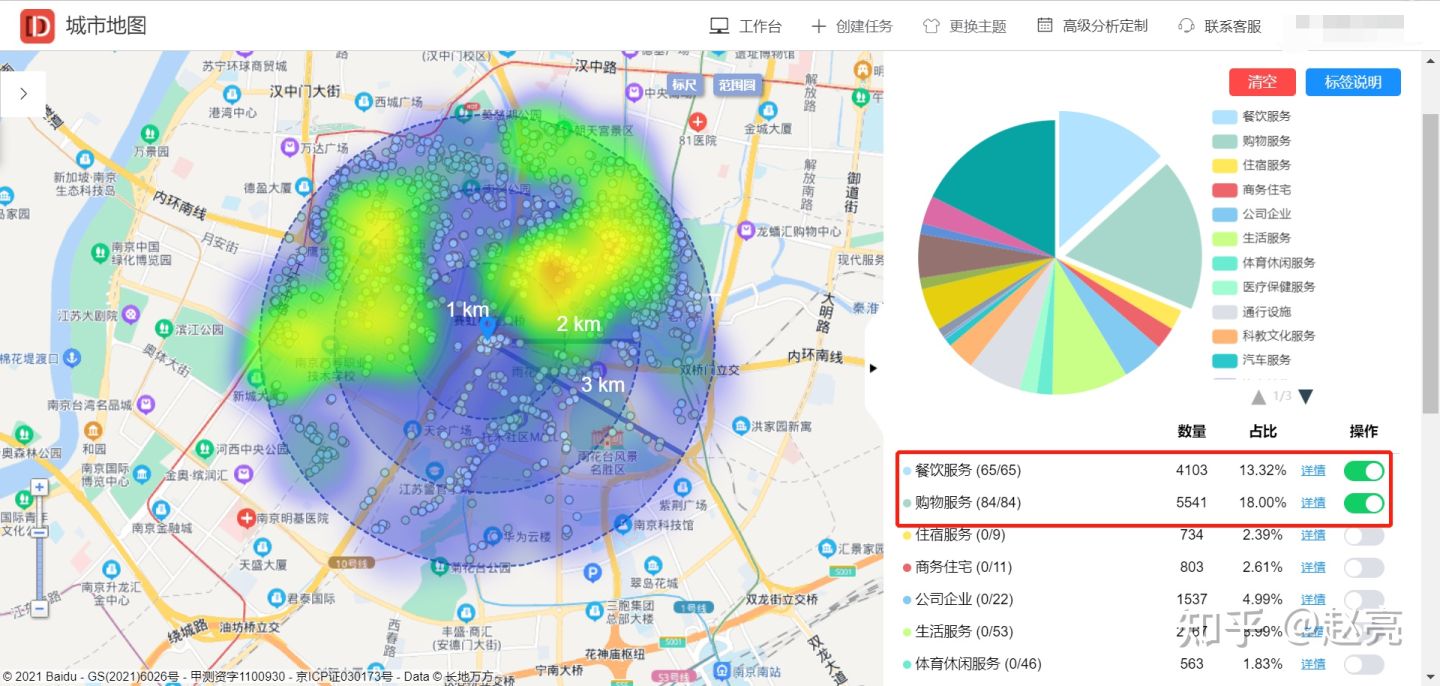Click the 81医院 red cross marker
This screenshot has width=1440, height=686.
click(x=697, y=122)
